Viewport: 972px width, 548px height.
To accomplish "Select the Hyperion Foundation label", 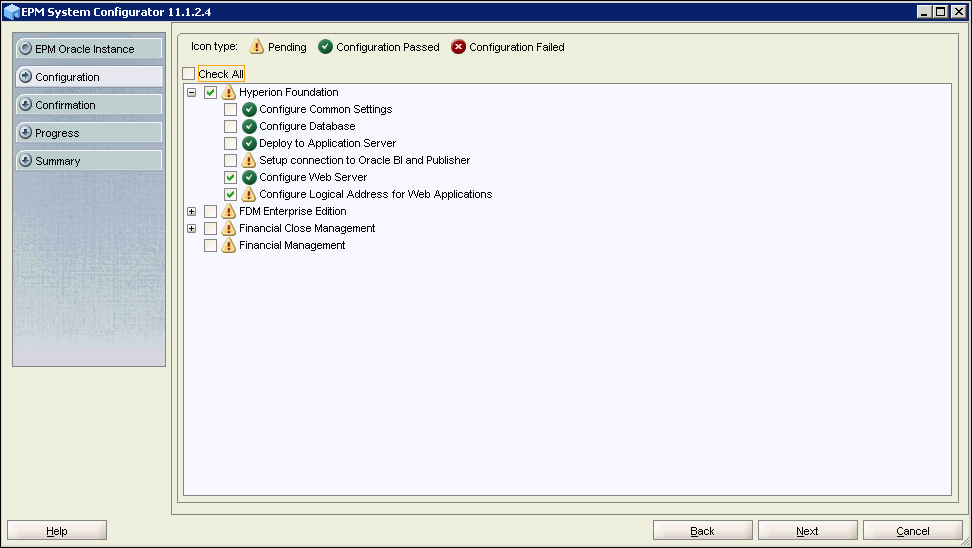I will click(289, 92).
